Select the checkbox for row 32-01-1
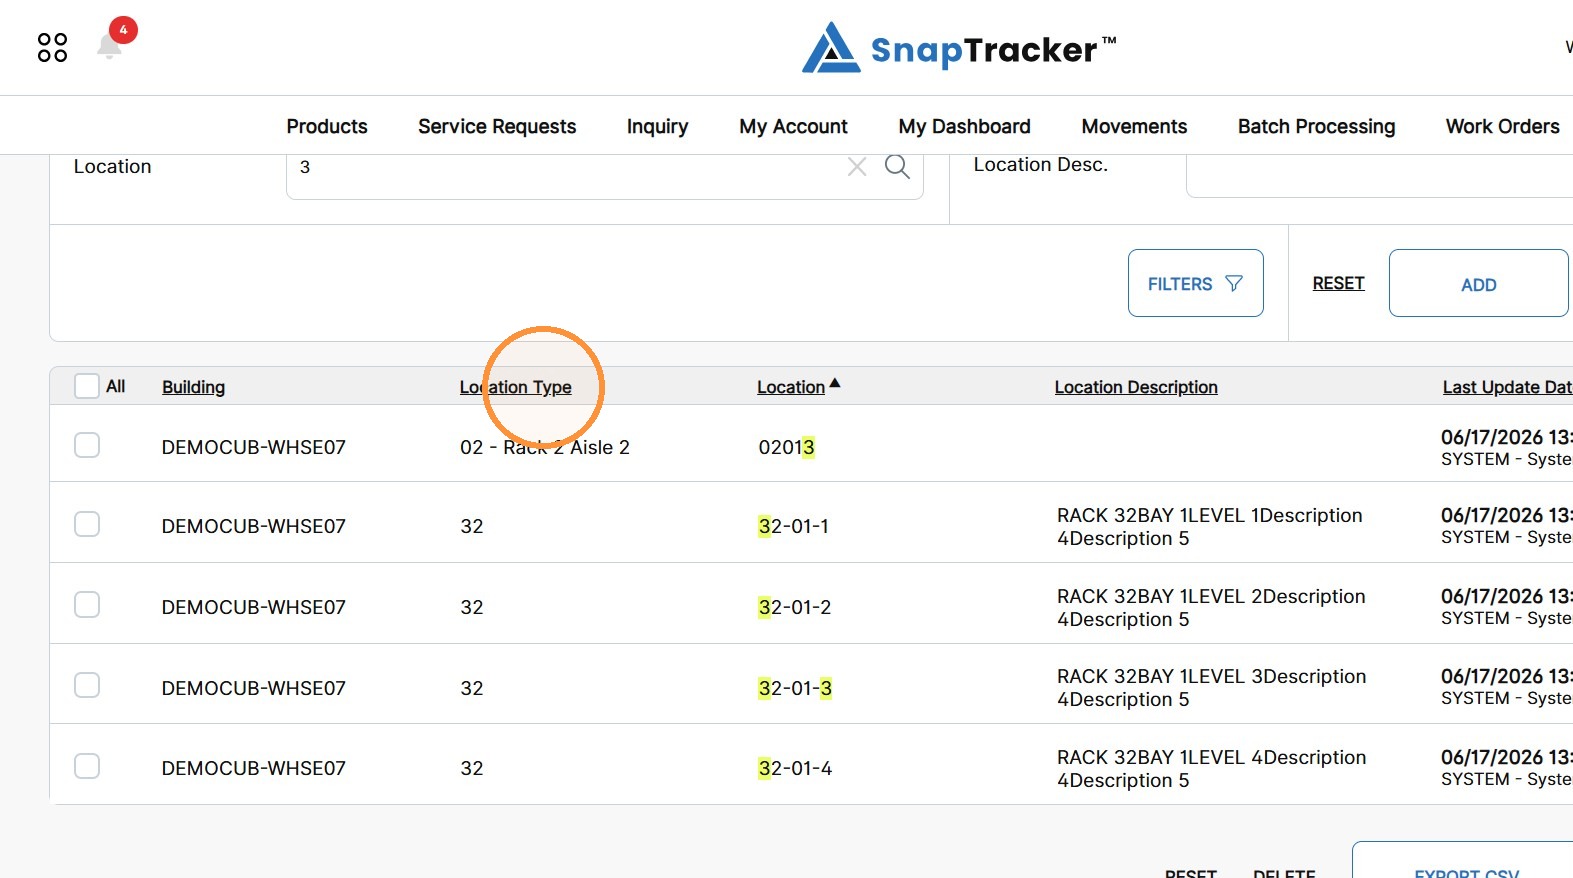 [x=87, y=524]
